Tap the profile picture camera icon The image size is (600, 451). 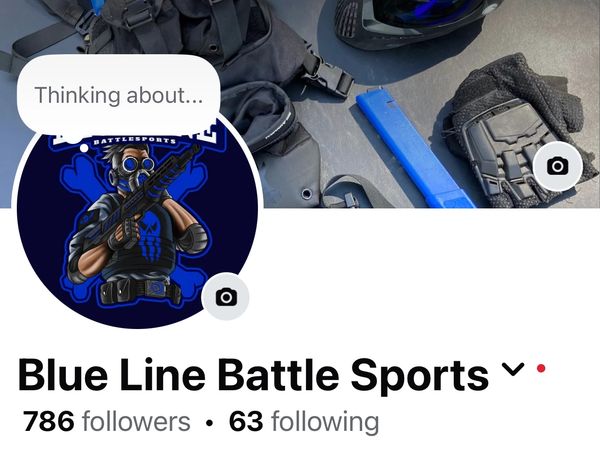tap(226, 297)
